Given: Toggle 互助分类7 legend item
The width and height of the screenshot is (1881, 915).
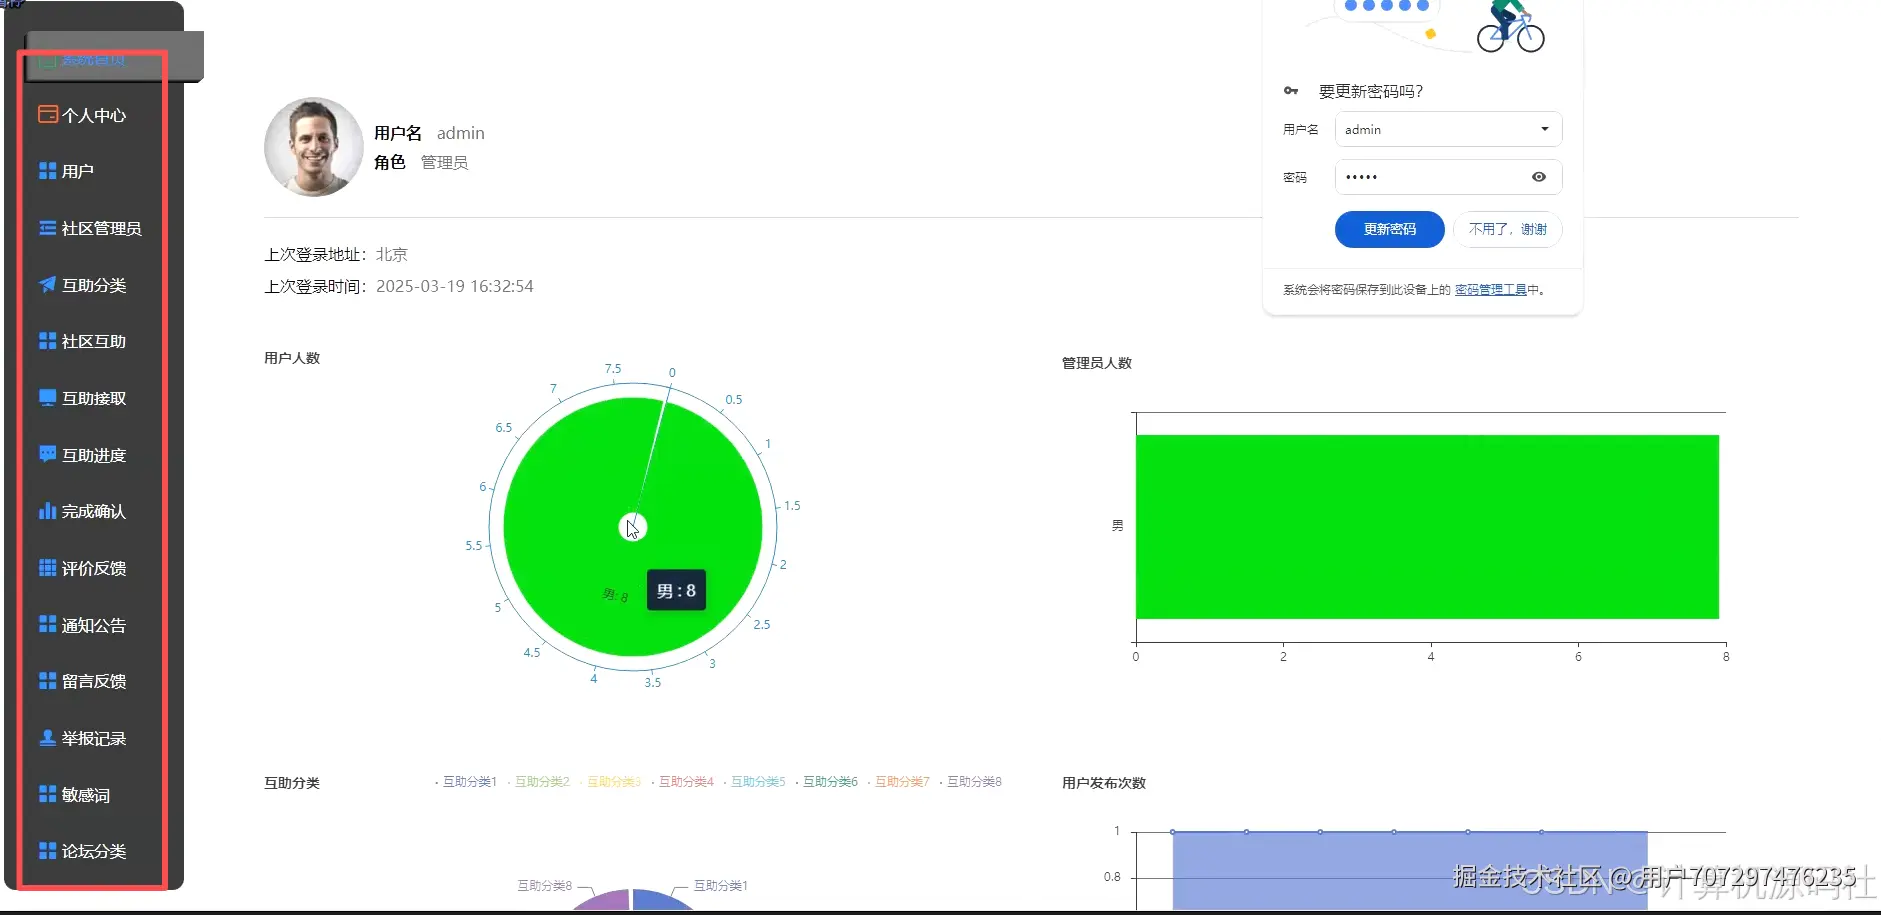Looking at the screenshot, I should [899, 782].
